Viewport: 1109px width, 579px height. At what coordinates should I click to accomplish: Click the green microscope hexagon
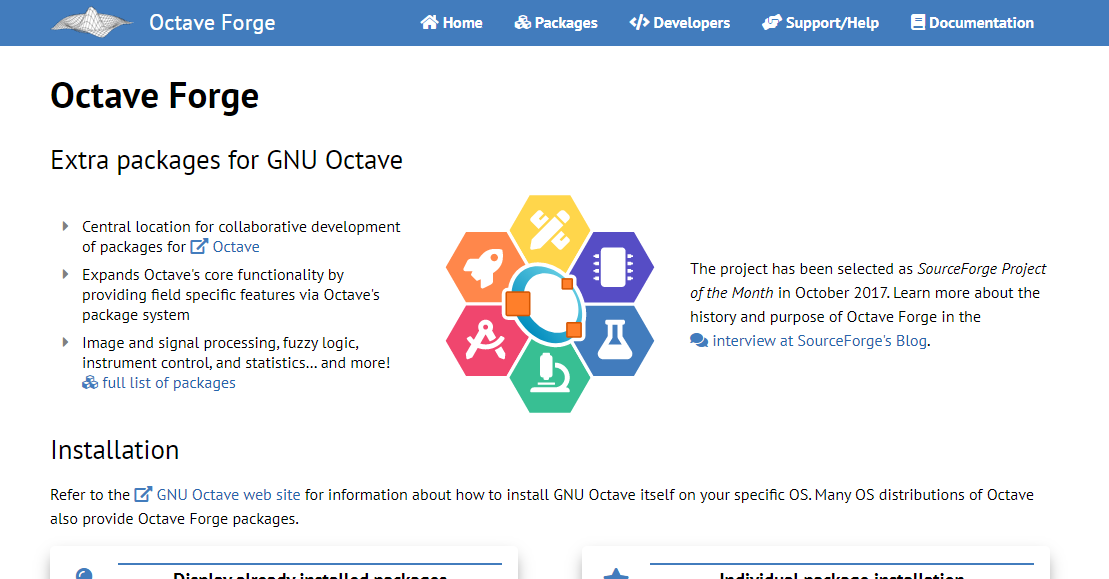coord(550,378)
